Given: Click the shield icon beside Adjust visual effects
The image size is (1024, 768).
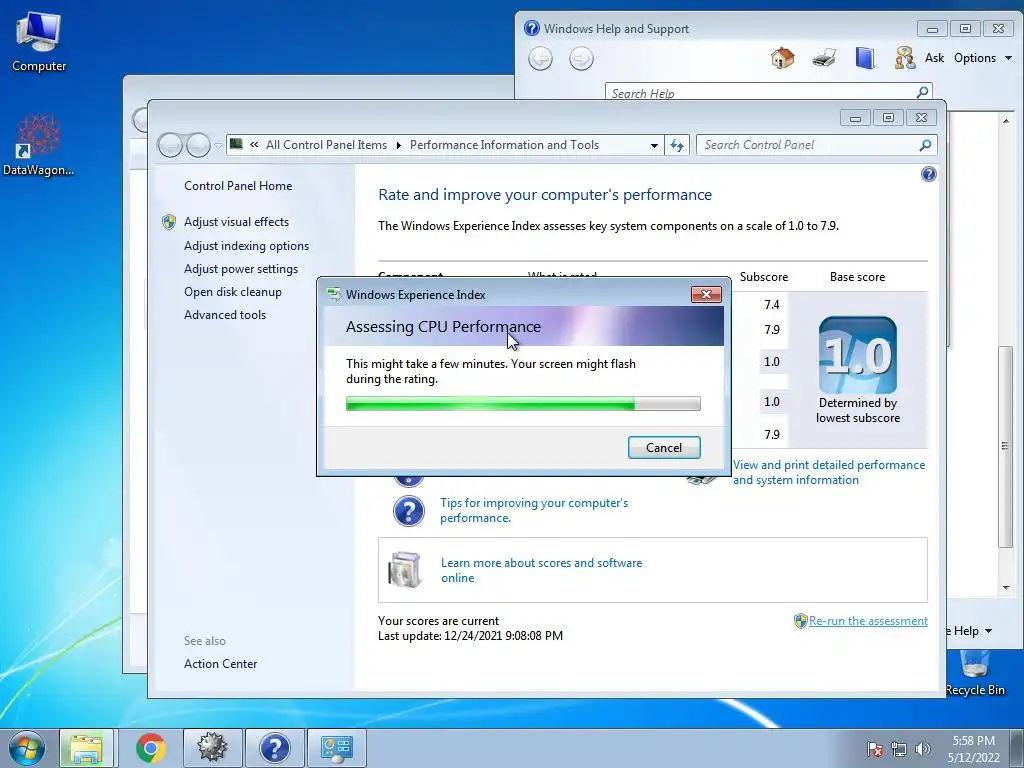Looking at the screenshot, I should click(168, 222).
